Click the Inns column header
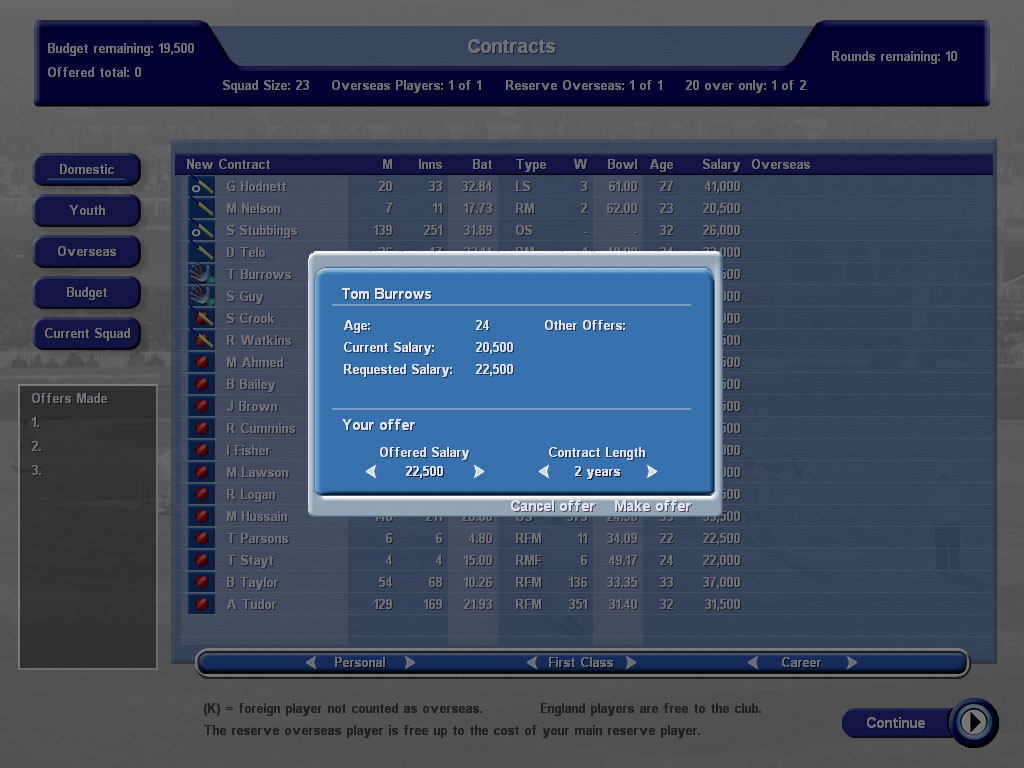1024x768 pixels. 430,165
